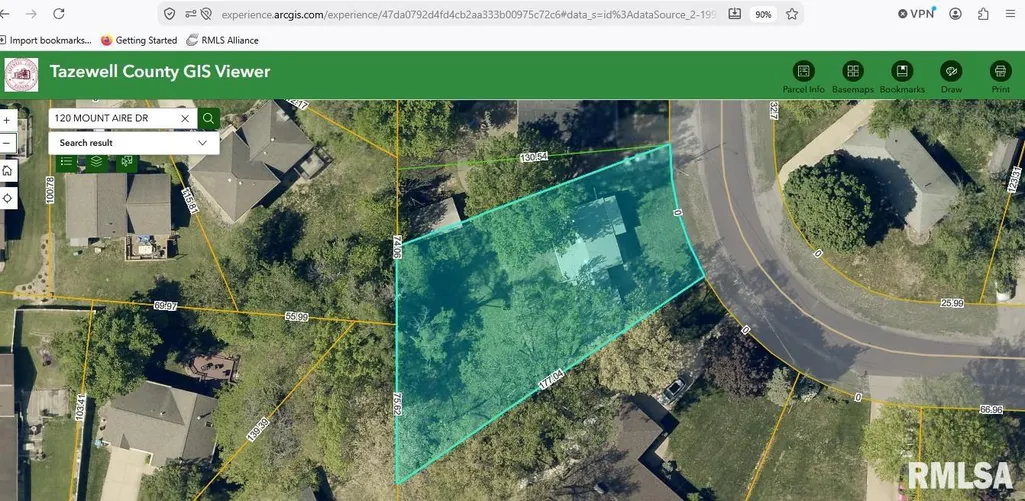Viewport: 1025px width, 501px height.
Task: Bookmark this page with the star icon
Action: pyautogui.click(x=792, y=14)
